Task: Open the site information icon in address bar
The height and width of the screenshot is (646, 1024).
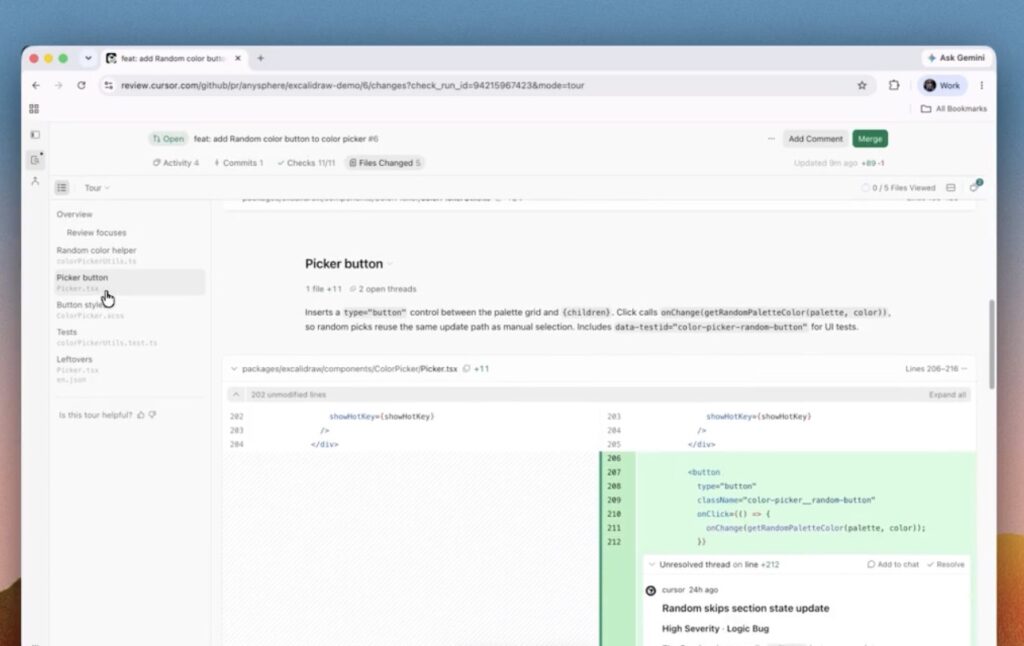Action: [x=108, y=86]
